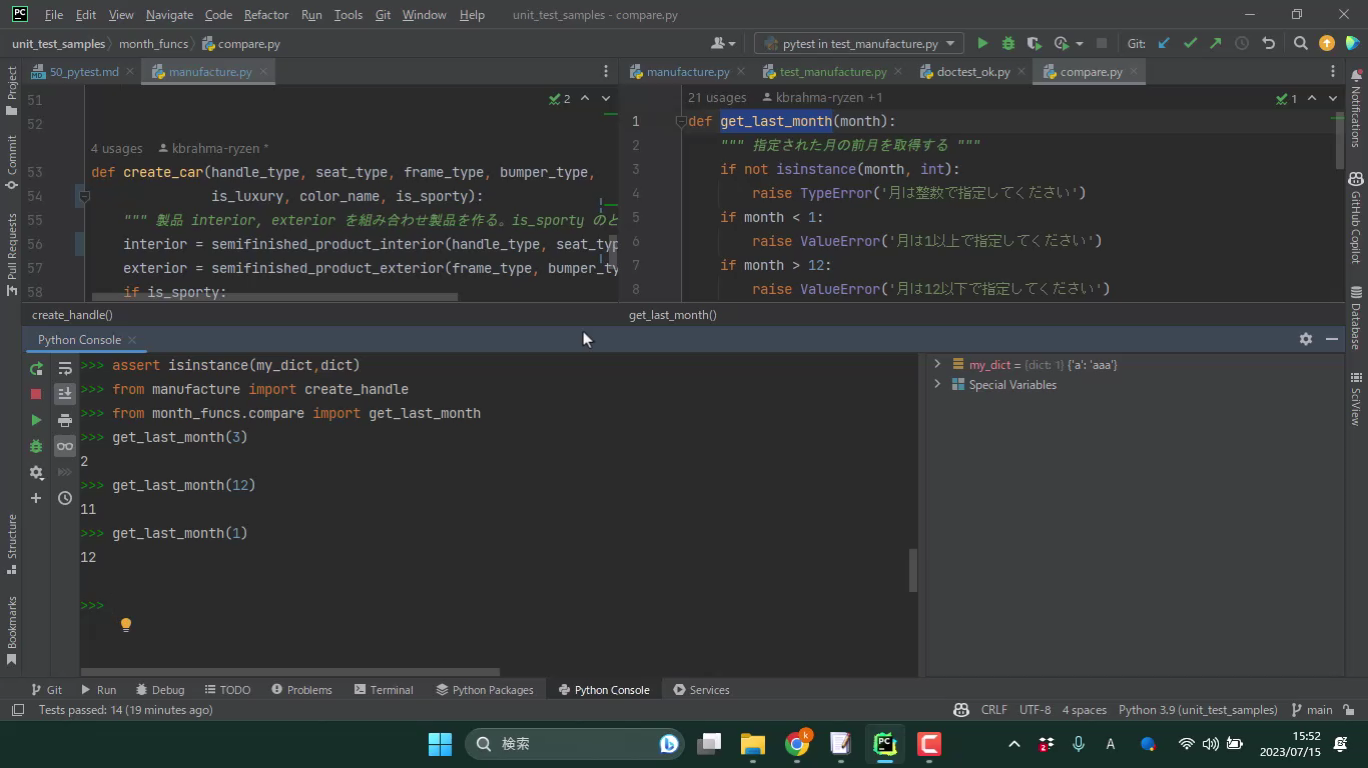Click the main Git branch indicator
This screenshot has width=1368, height=768.
coord(1312,710)
